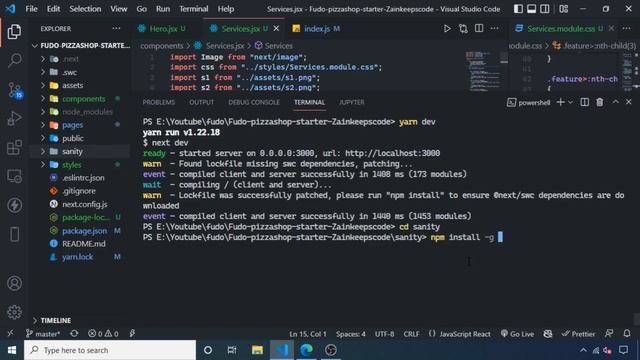The image size is (640, 360).
Task: Open editor More Actions ellipsis
Action: pos(494,29)
